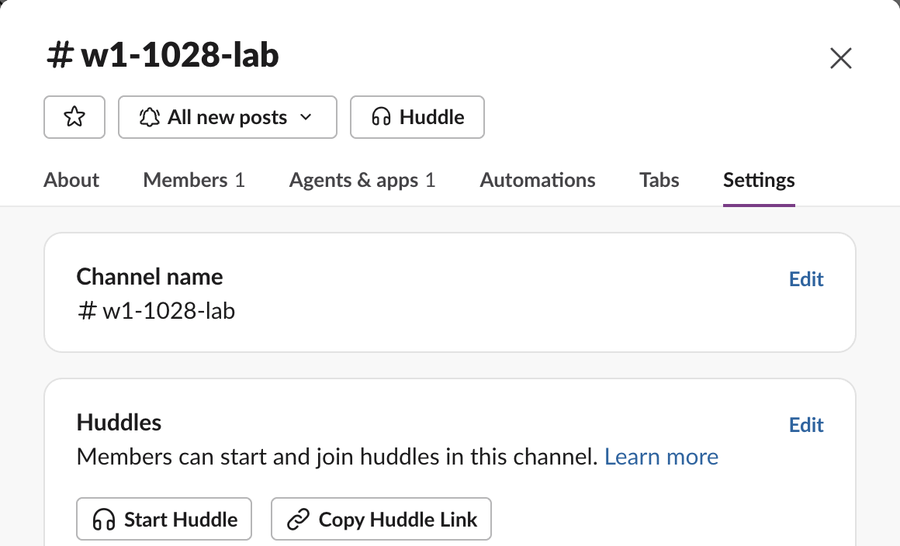Click the '# w1-1028-lab' channel name value
The width and height of the screenshot is (900, 546).
(156, 311)
